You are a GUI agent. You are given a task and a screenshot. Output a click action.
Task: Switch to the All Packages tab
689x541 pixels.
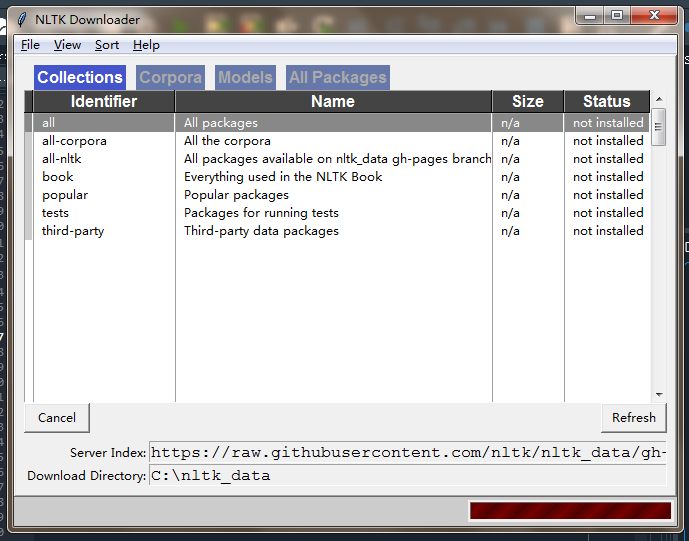(x=337, y=77)
